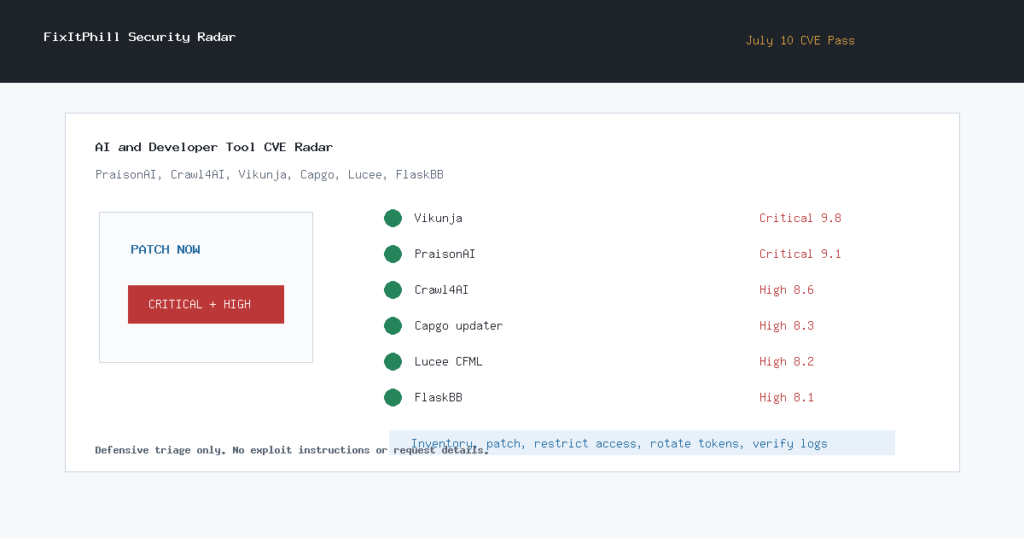This screenshot has height=538, width=1024.
Task: Select the Crawl4AI row name
Action: (441, 290)
